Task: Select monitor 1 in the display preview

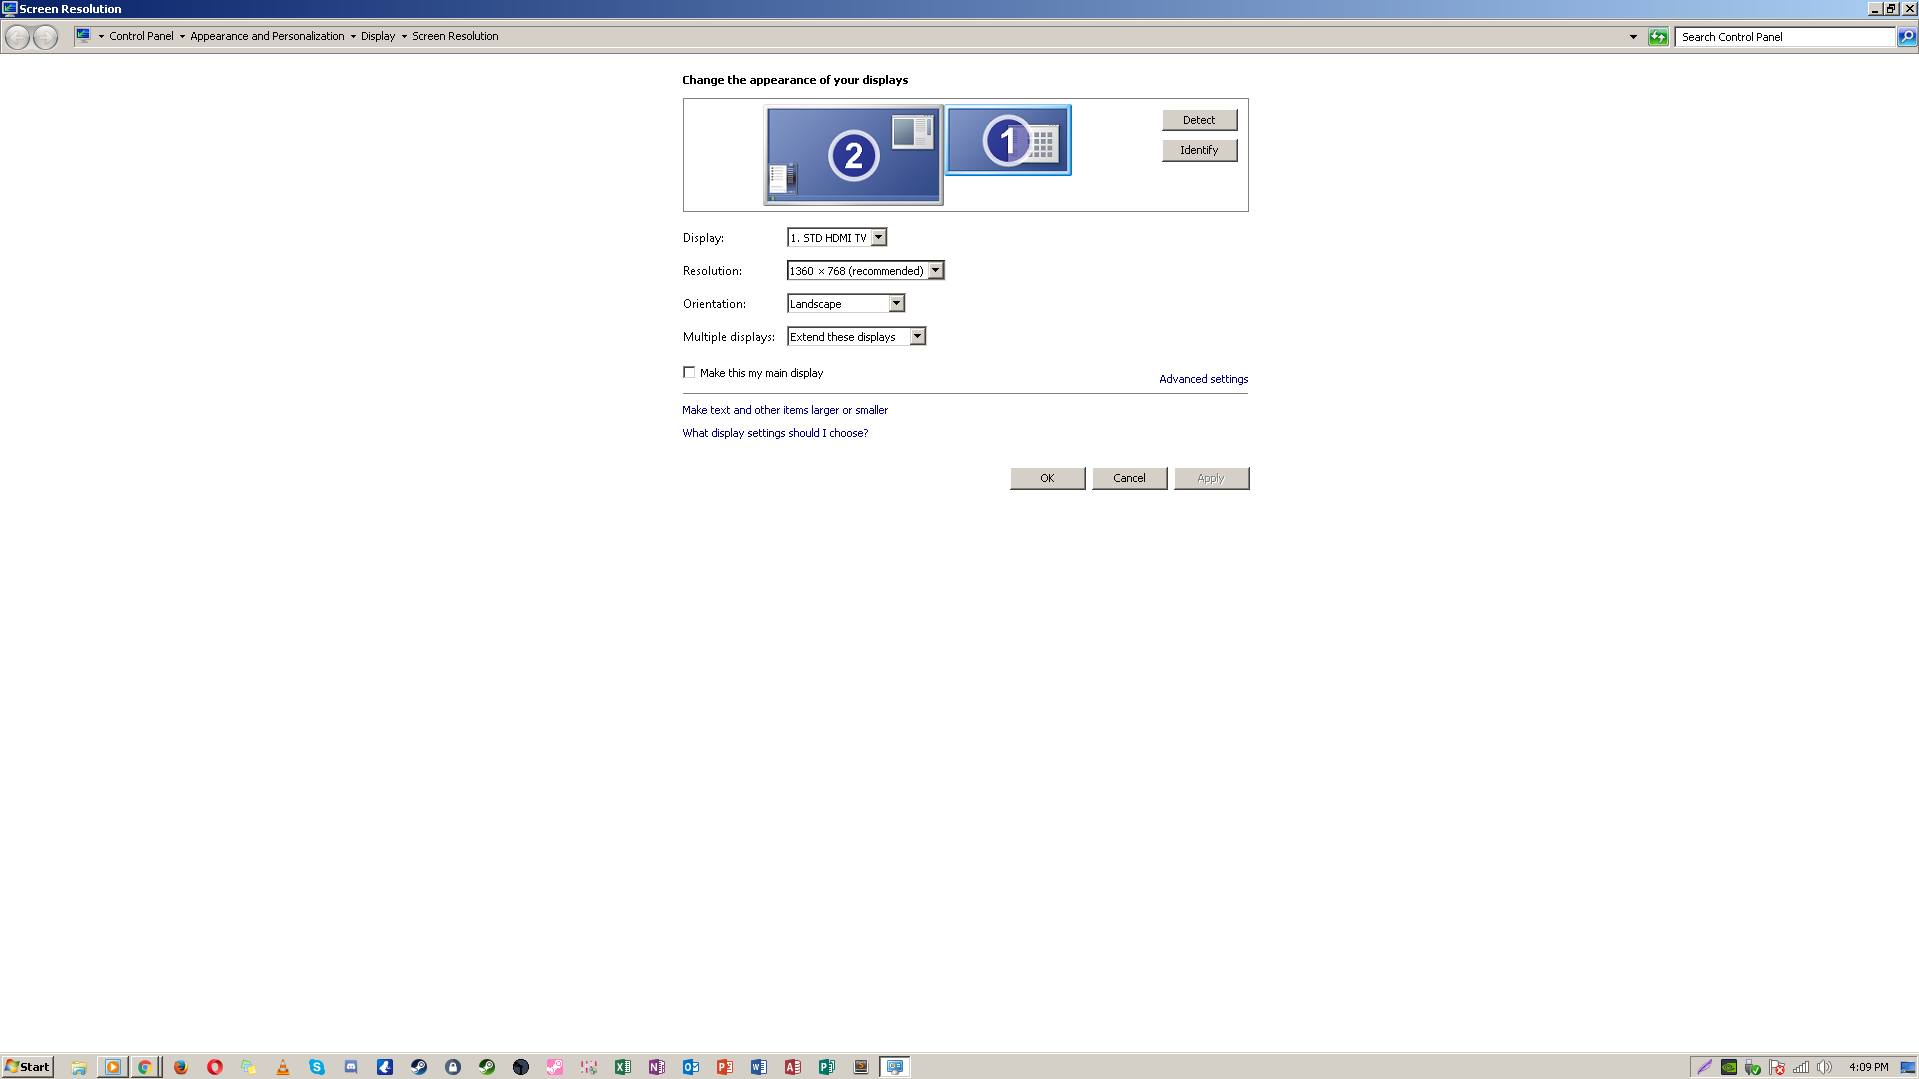Action: pyautogui.click(x=1007, y=140)
